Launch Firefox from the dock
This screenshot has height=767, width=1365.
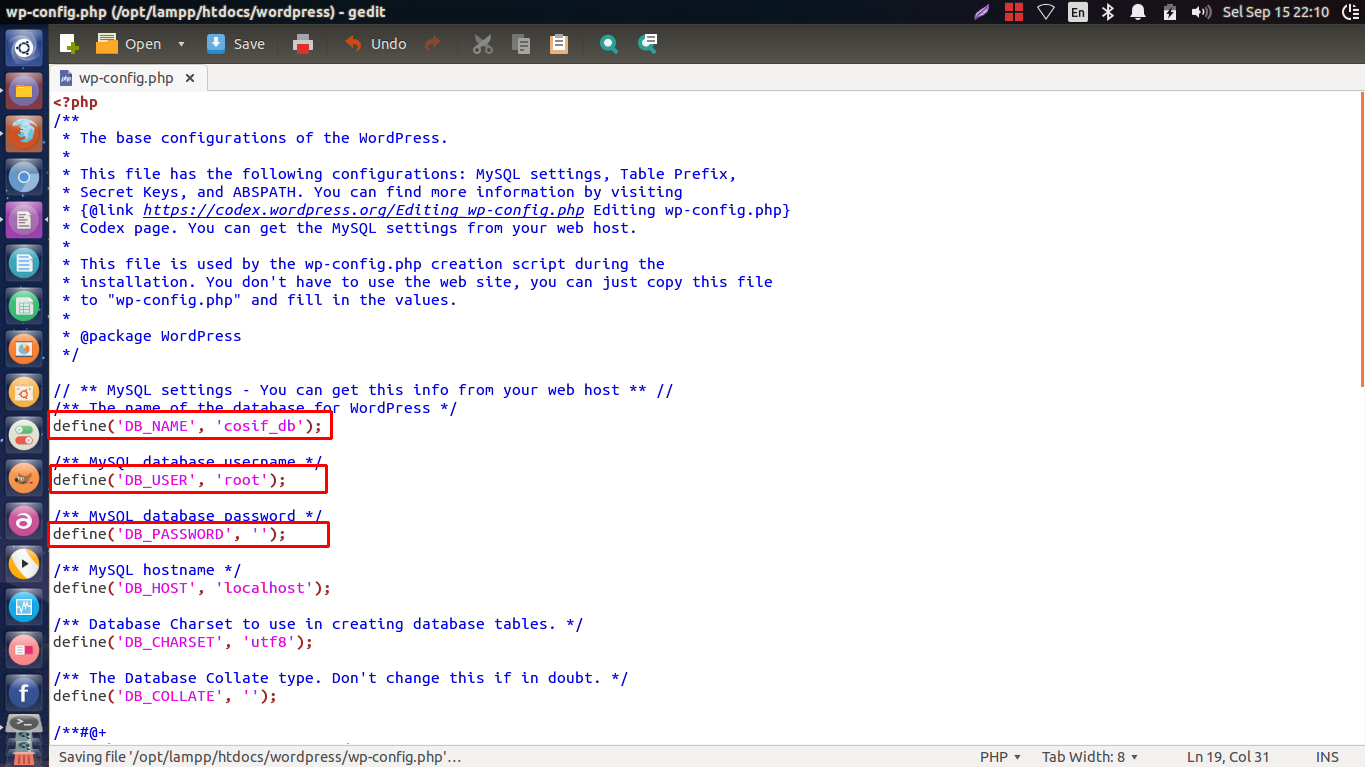(x=24, y=133)
